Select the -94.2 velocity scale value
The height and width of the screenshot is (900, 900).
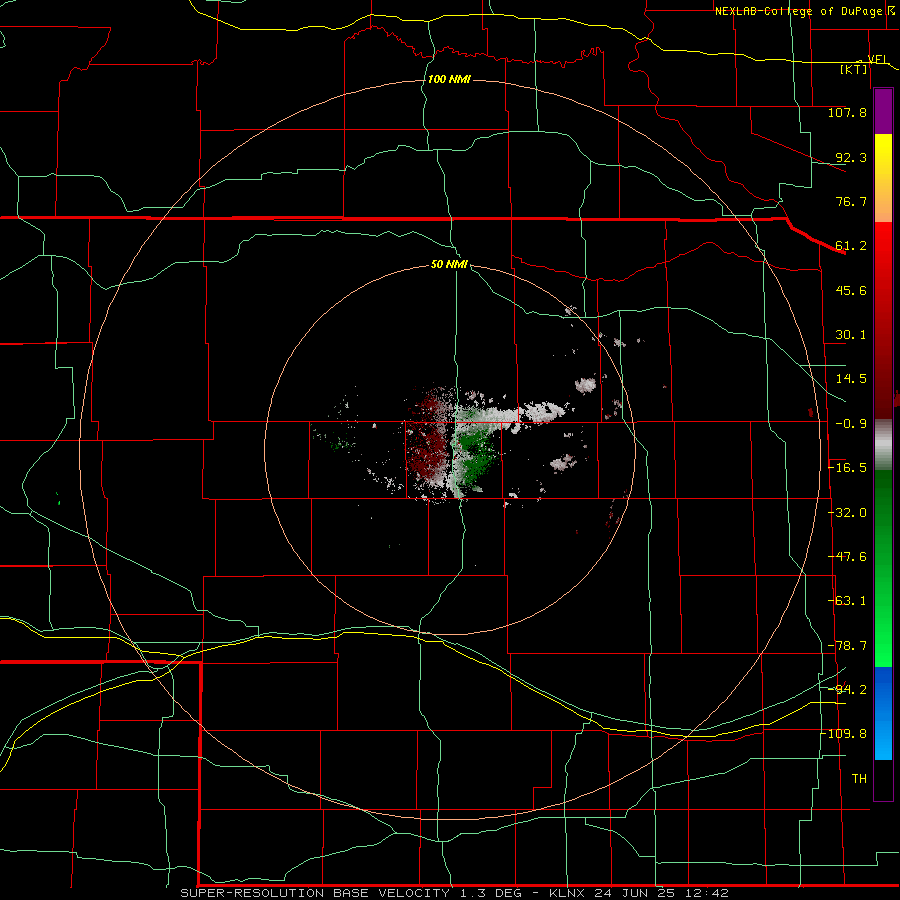[847, 689]
